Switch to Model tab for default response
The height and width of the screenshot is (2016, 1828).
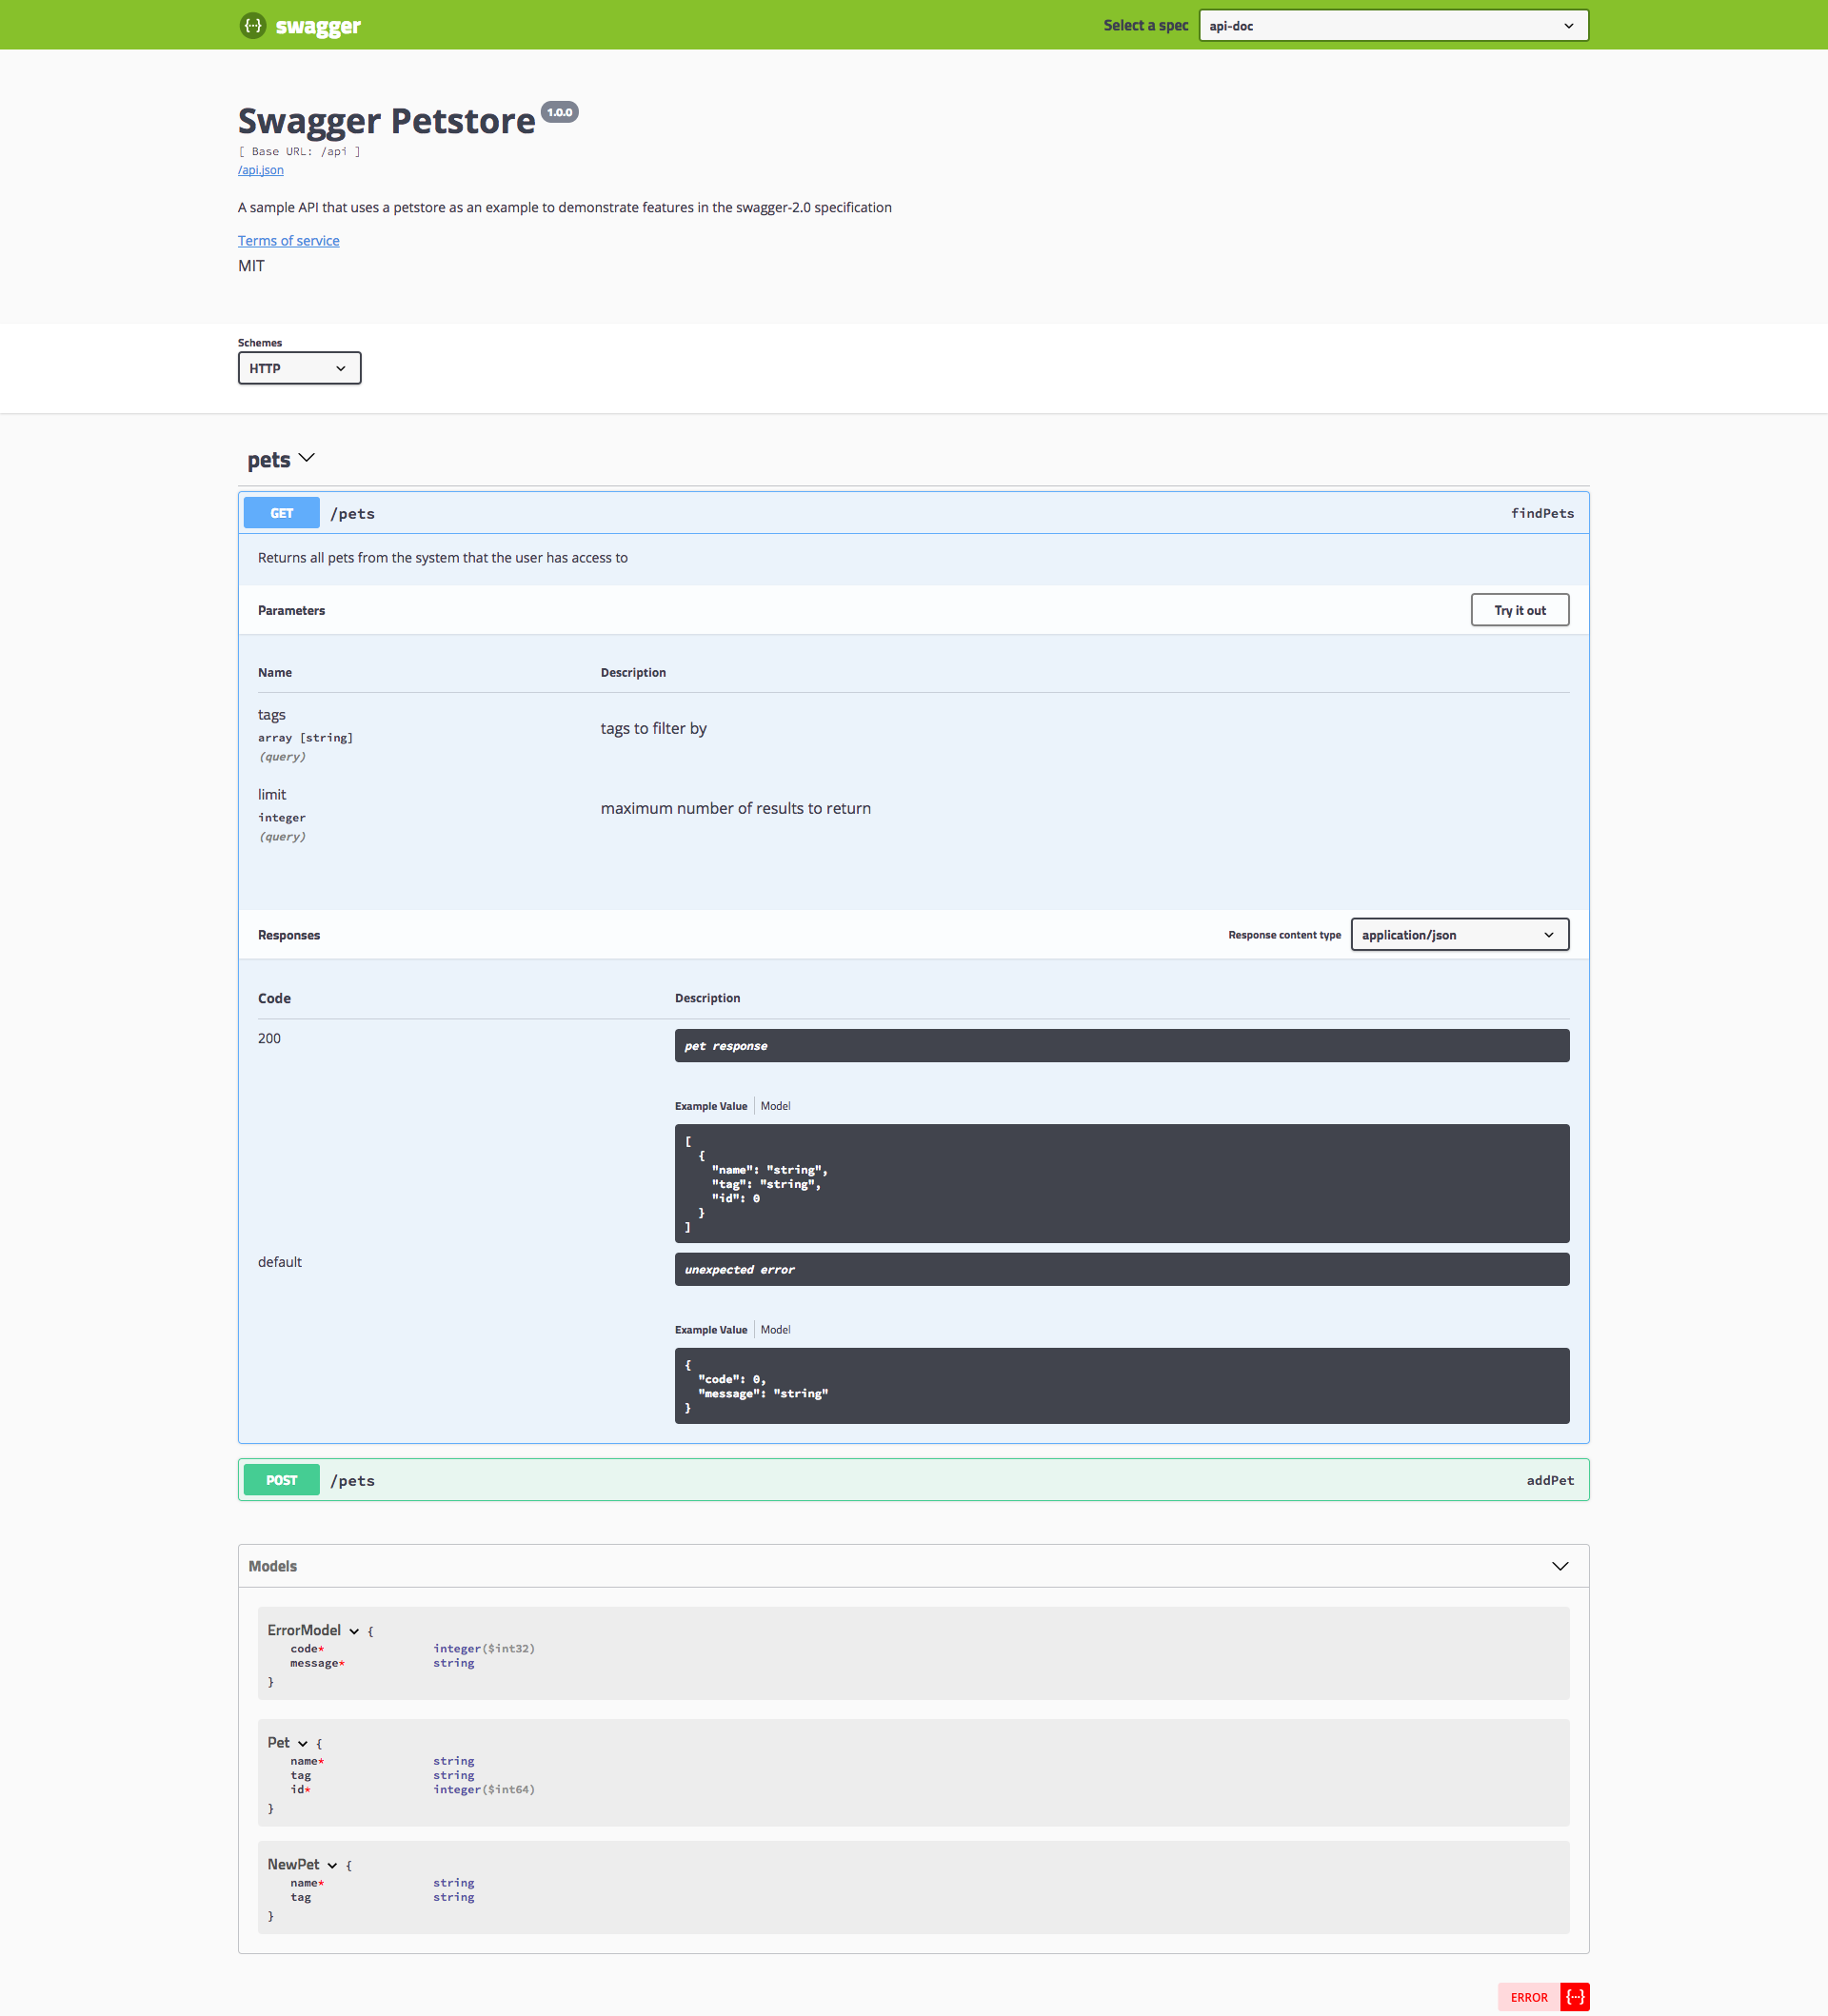coord(775,1330)
